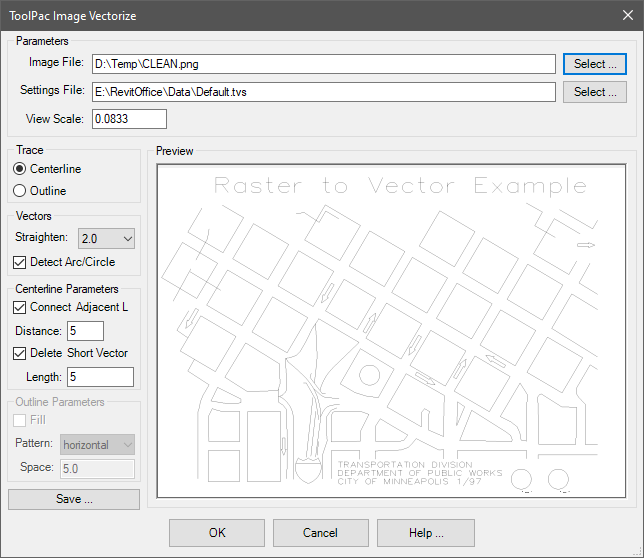Click Select button for Settings File

point(594,92)
